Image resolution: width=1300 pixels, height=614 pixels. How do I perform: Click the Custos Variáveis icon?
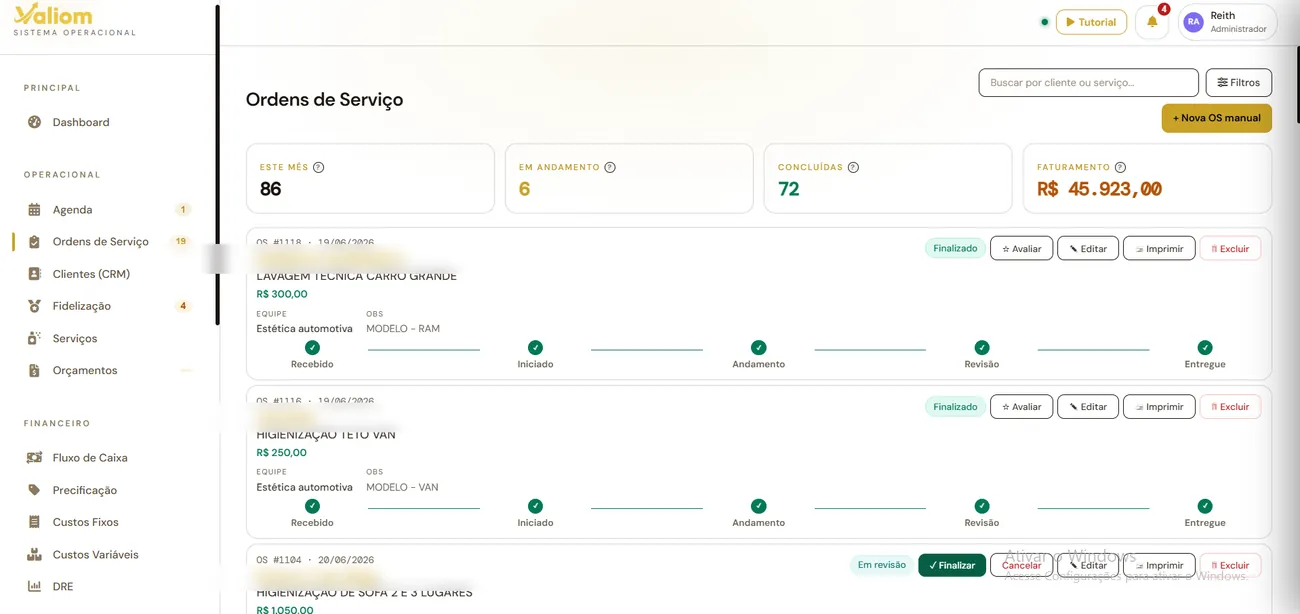34,554
